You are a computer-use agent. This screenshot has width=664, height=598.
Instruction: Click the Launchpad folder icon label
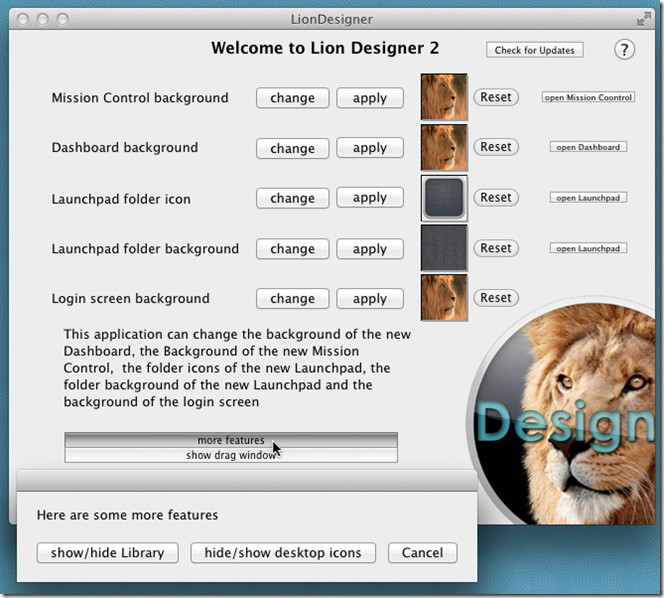[x=121, y=199]
